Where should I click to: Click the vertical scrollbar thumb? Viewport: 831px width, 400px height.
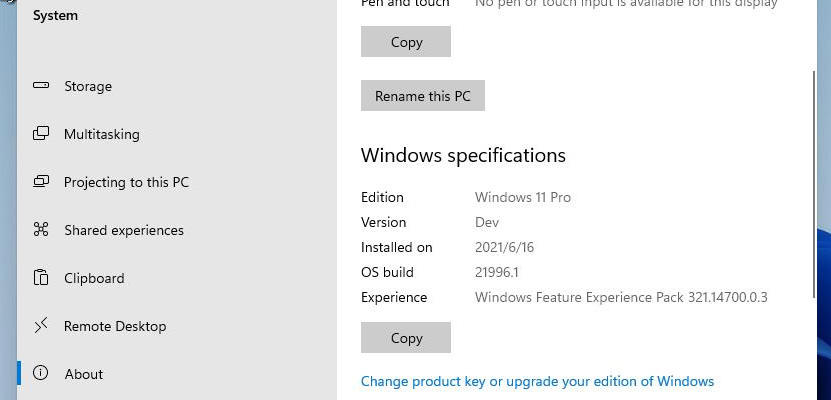coord(815,184)
